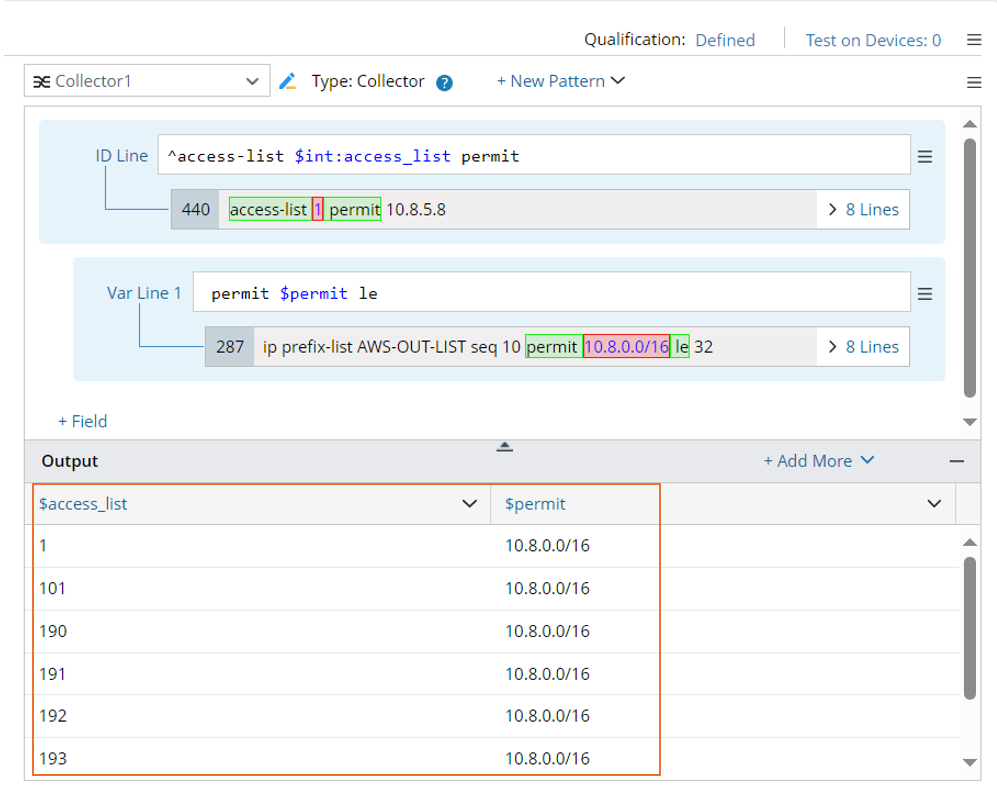This screenshot has height=788, width=997.
Task: Open the hamburger menu beside Test on Devices
Action: (974, 40)
